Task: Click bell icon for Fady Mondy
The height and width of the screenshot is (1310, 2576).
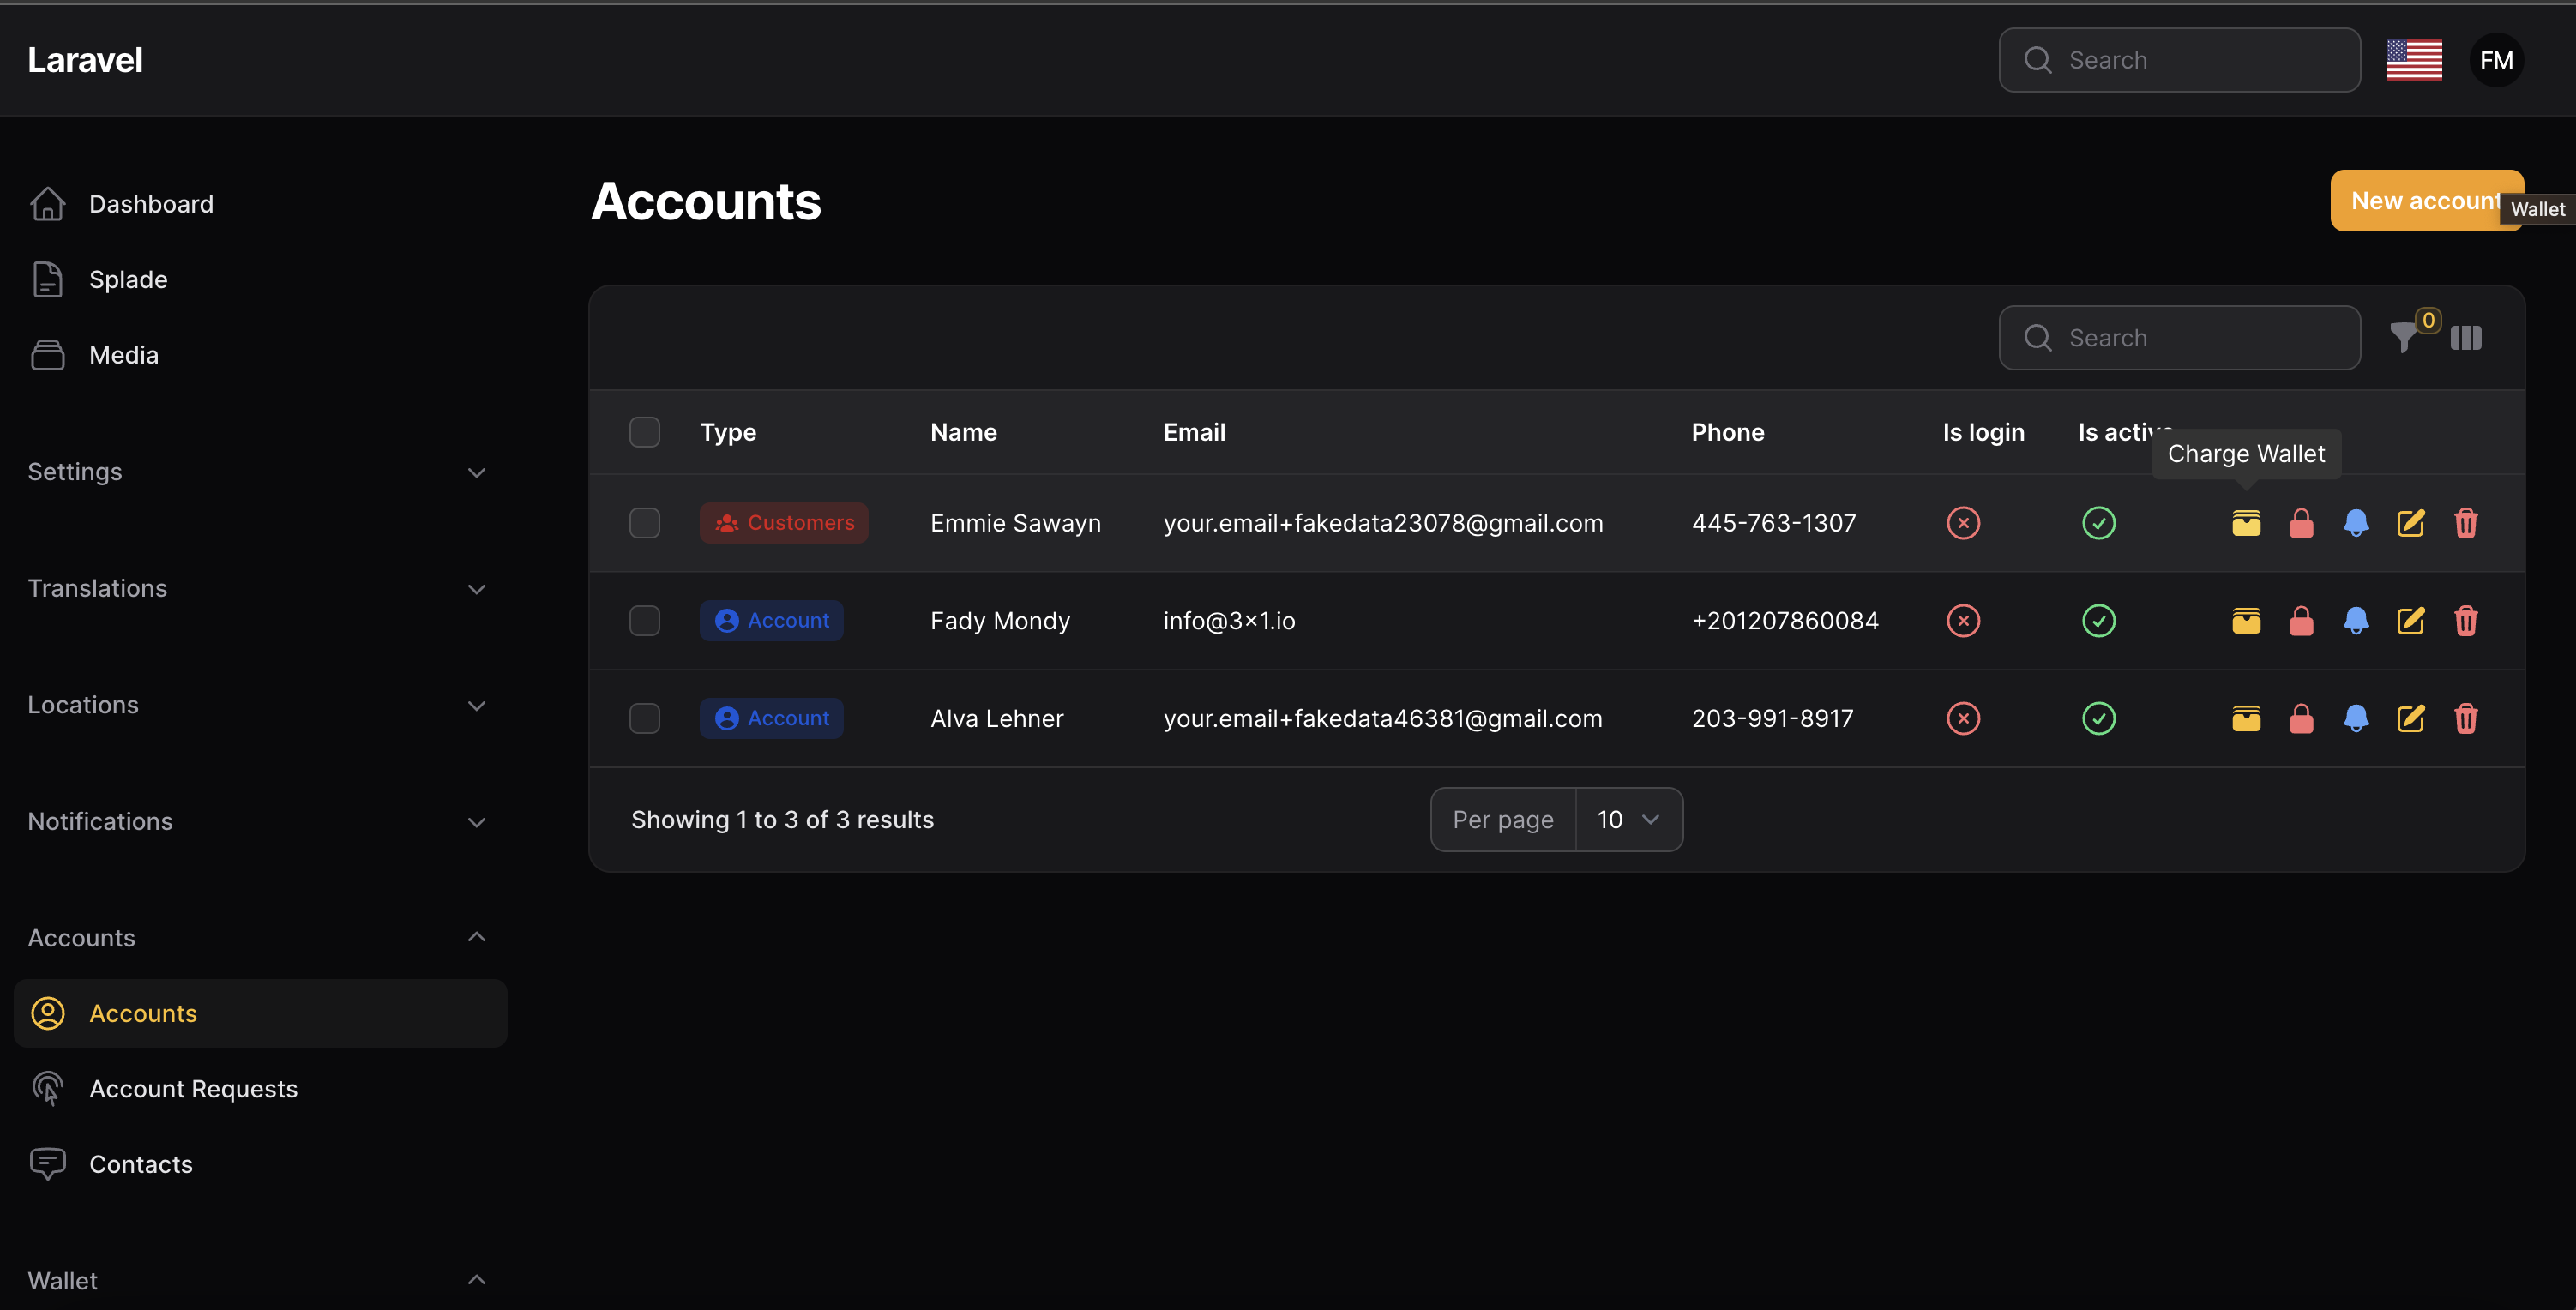Action: [x=2356, y=621]
